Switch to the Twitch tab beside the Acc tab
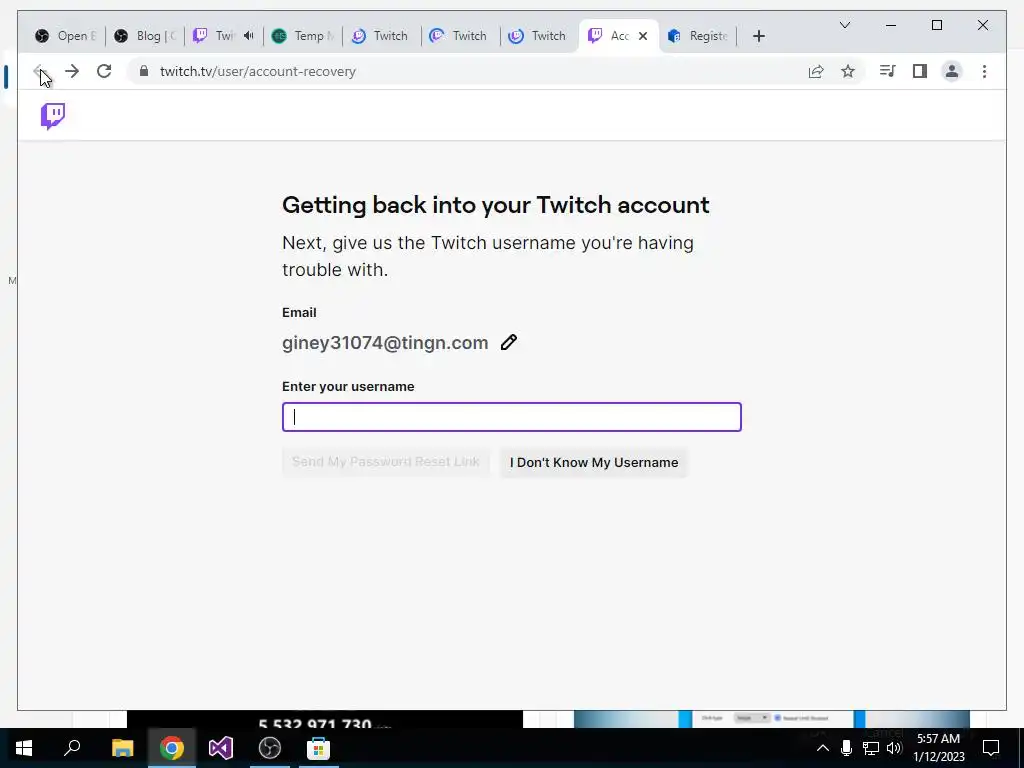 click(538, 36)
